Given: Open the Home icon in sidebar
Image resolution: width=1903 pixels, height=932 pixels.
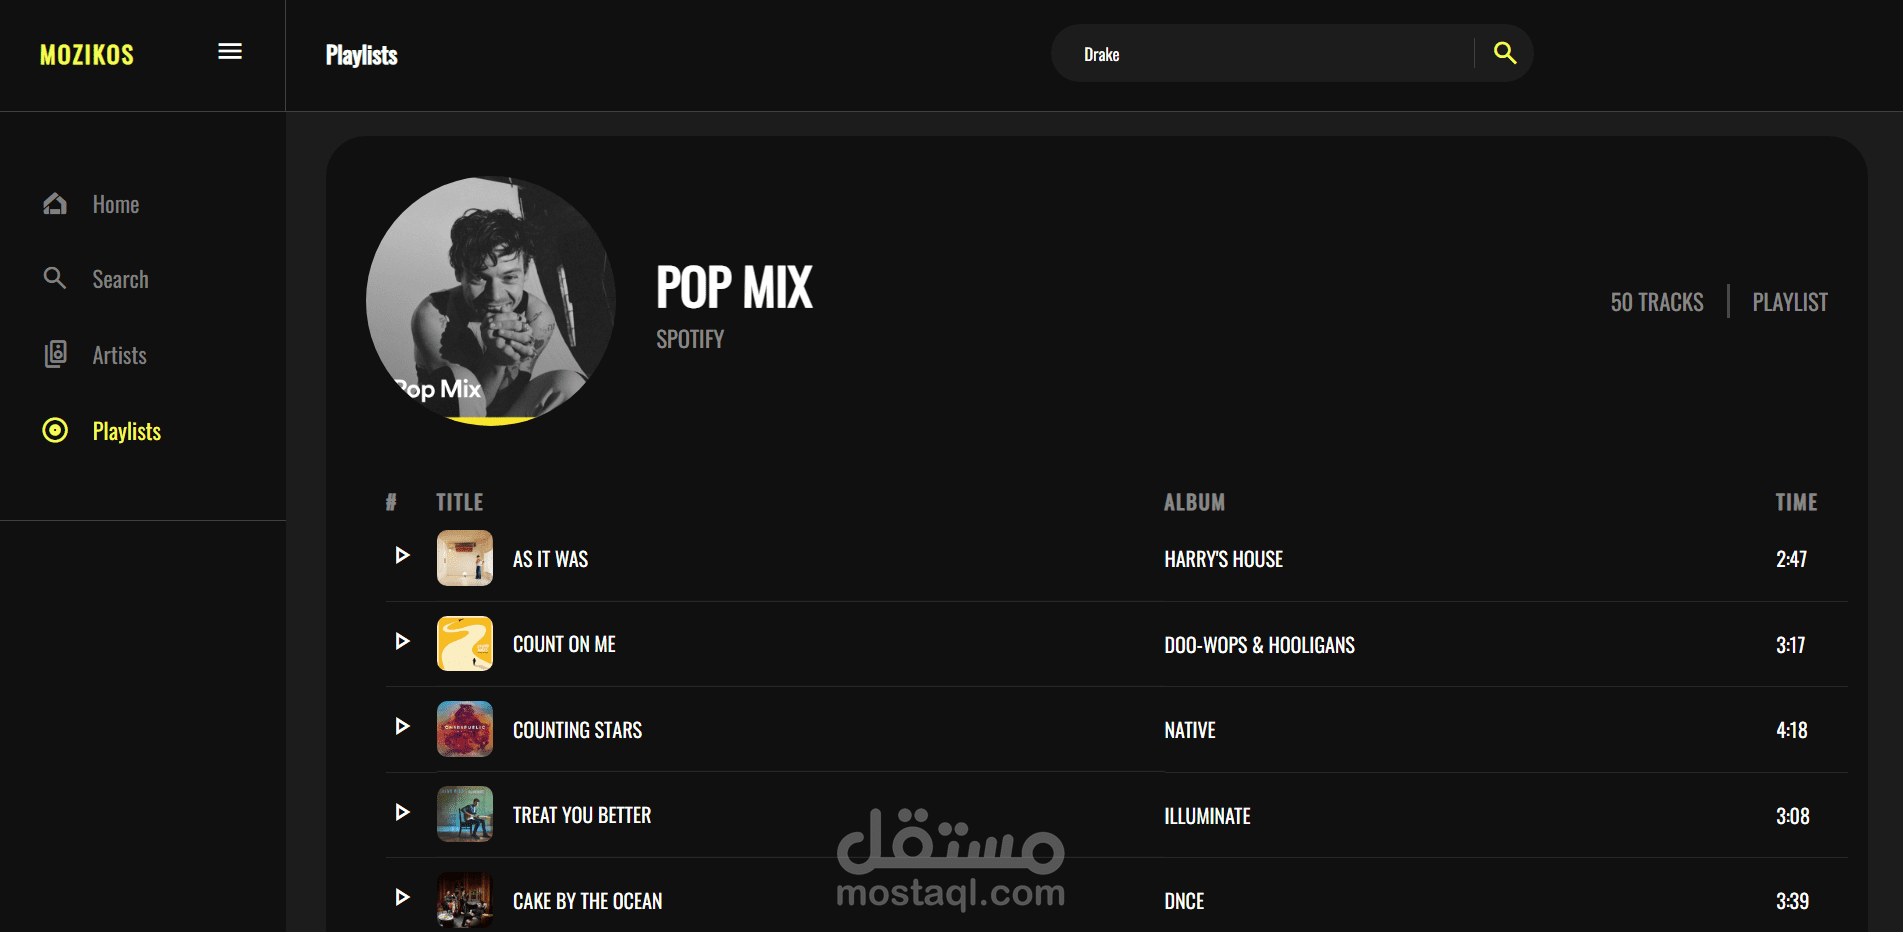Looking at the screenshot, I should (55, 204).
